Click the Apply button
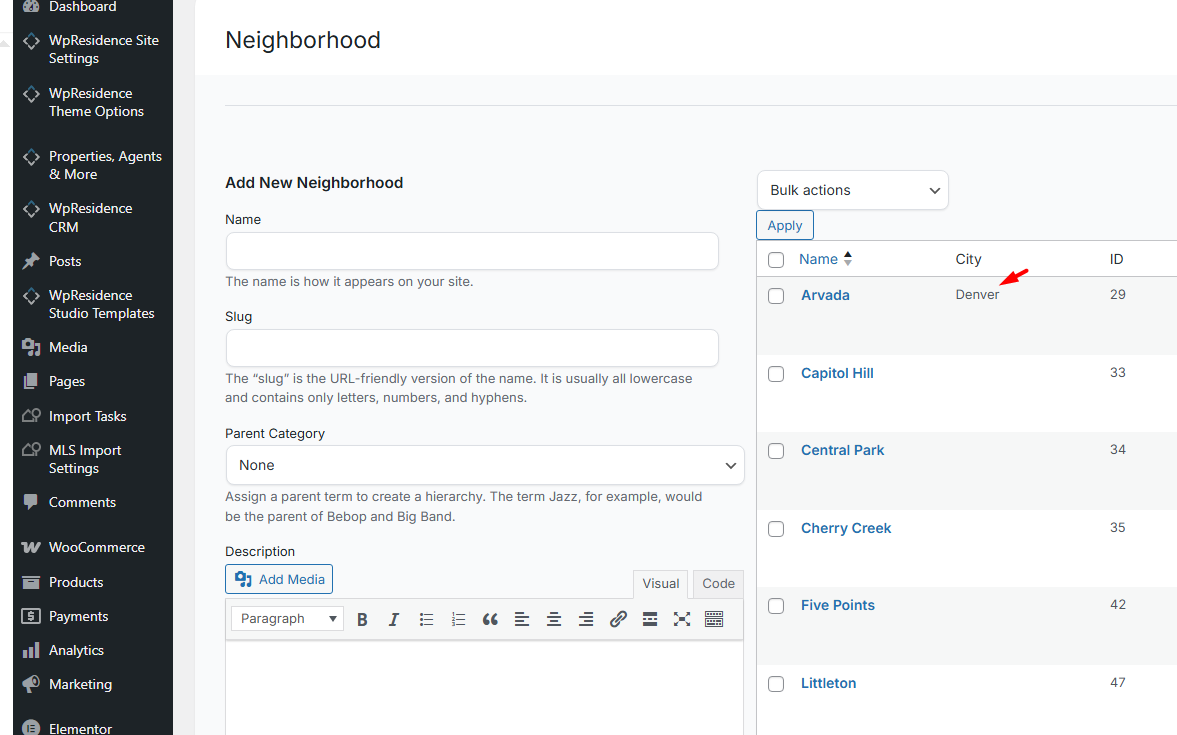This screenshot has width=1177, height=735. click(x=785, y=225)
